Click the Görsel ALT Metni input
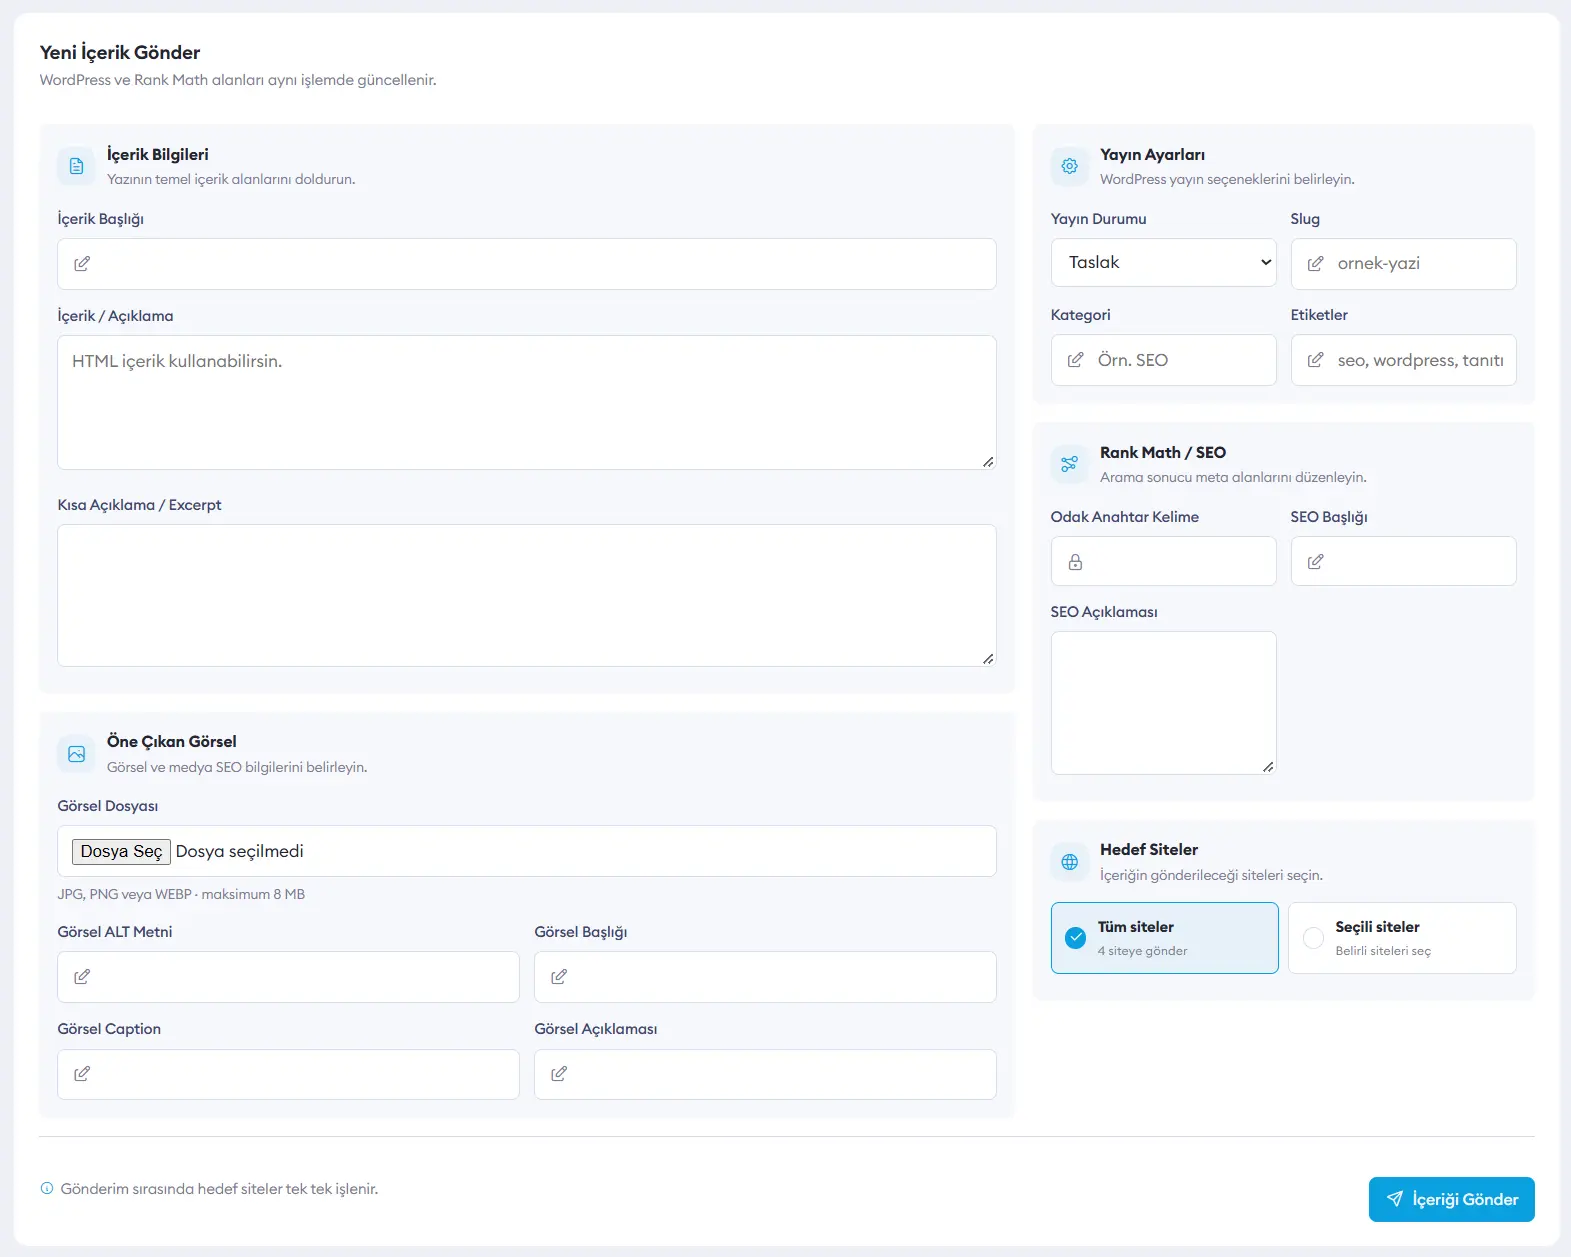Viewport: 1571px width, 1257px height. click(x=288, y=977)
